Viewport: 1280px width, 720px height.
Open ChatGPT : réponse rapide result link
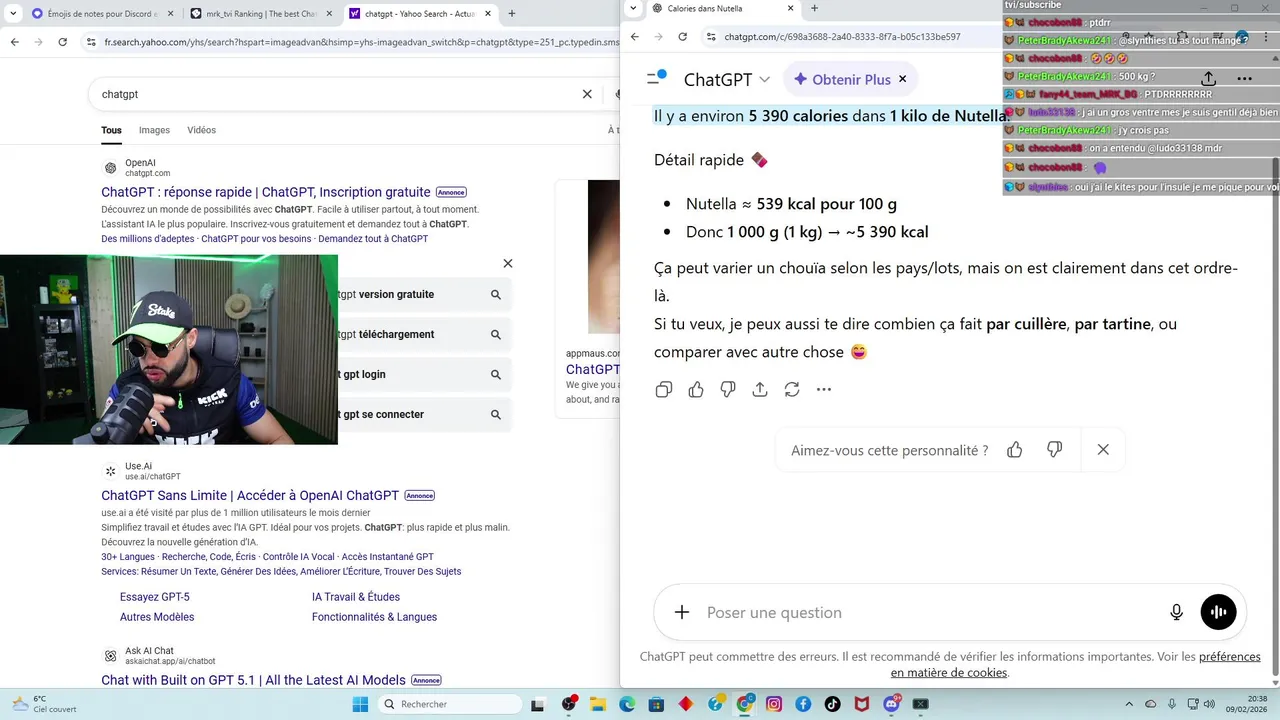pyautogui.click(x=266, y=192)
